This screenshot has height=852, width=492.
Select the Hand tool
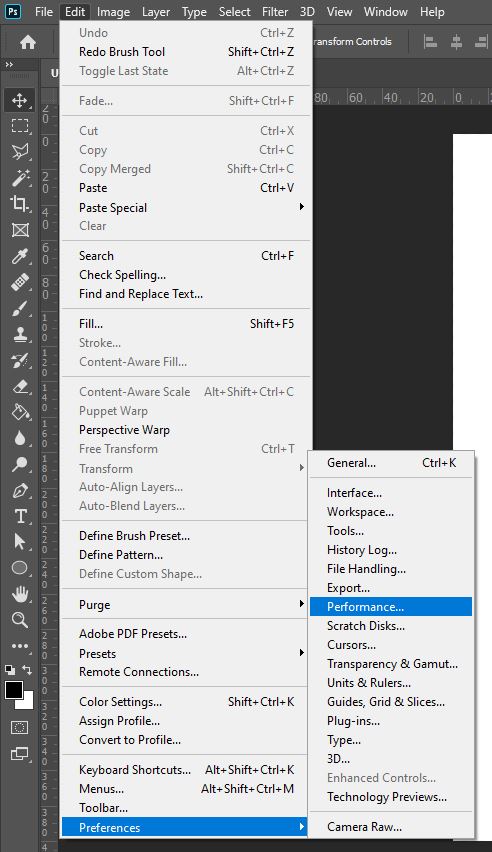20,594
